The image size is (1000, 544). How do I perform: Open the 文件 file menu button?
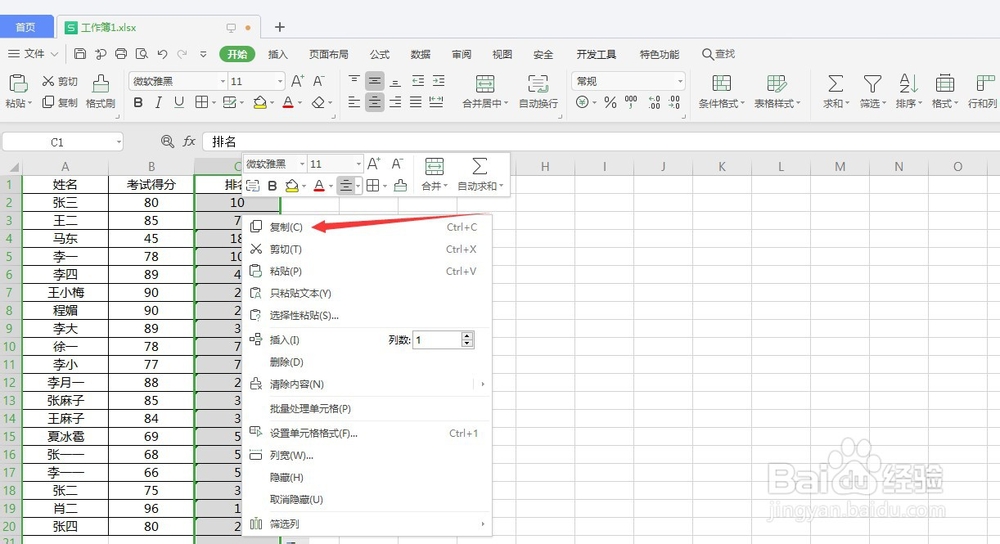[x=33, y=54]
